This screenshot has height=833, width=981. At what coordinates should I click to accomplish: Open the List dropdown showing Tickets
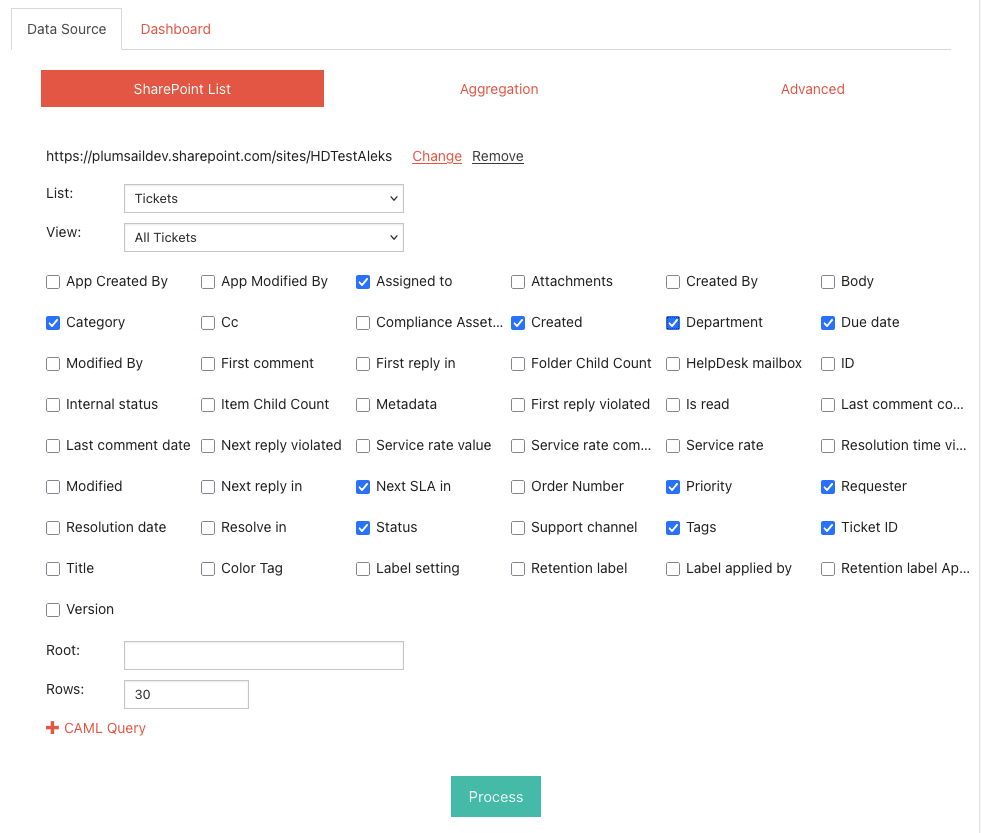click(263, 198)
